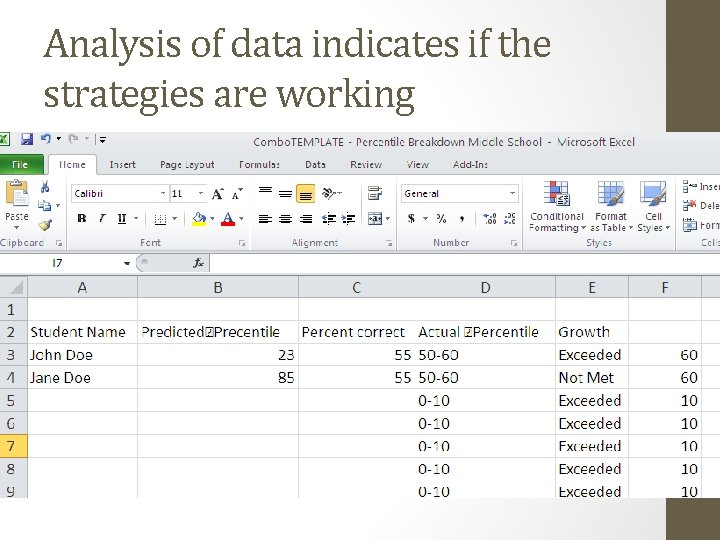720x540 pixels.
Task: Switch to the Page Layout tab
Action: click(187, 164)
